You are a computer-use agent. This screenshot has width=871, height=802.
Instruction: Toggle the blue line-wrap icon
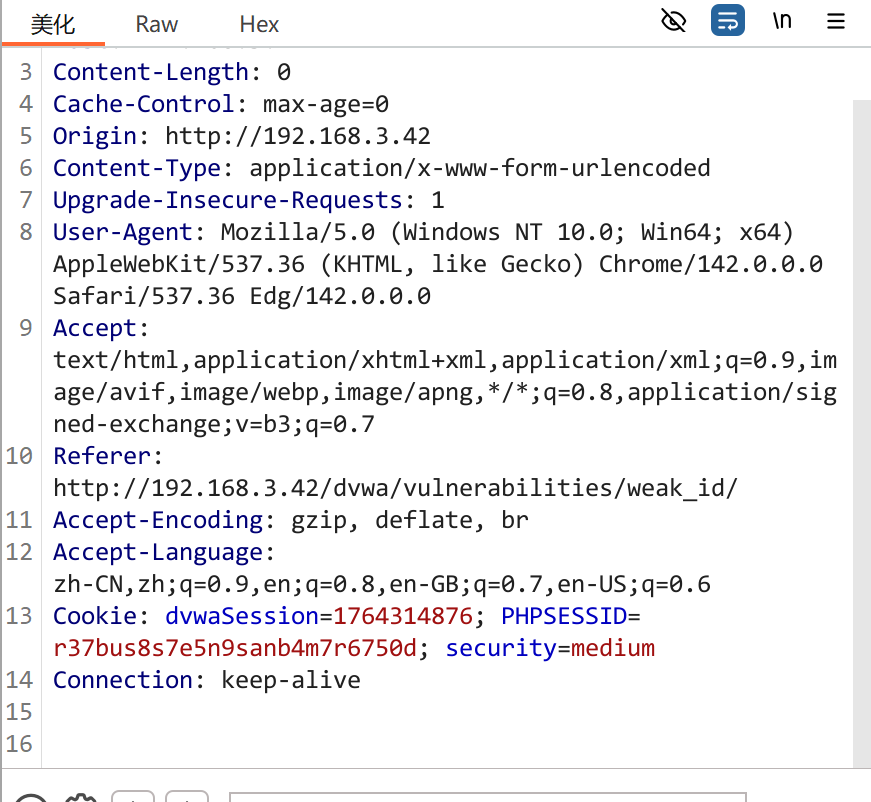(x=728, y=21)
